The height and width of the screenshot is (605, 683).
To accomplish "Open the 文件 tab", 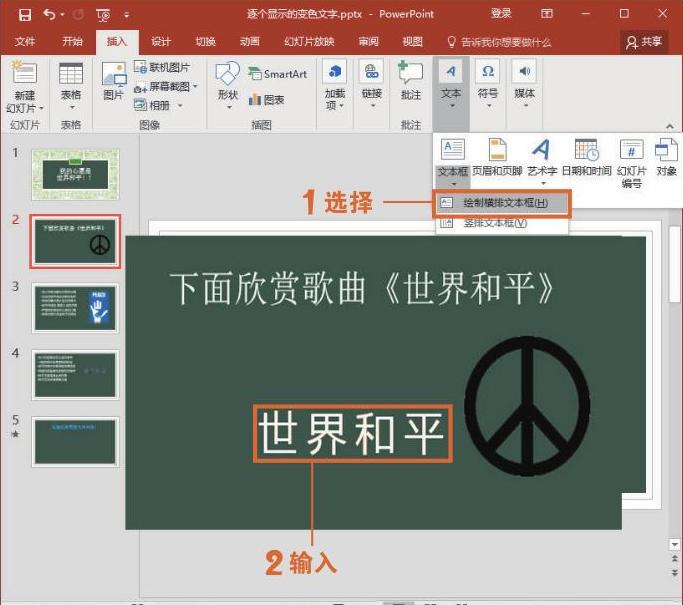I will tap(24, 42).
